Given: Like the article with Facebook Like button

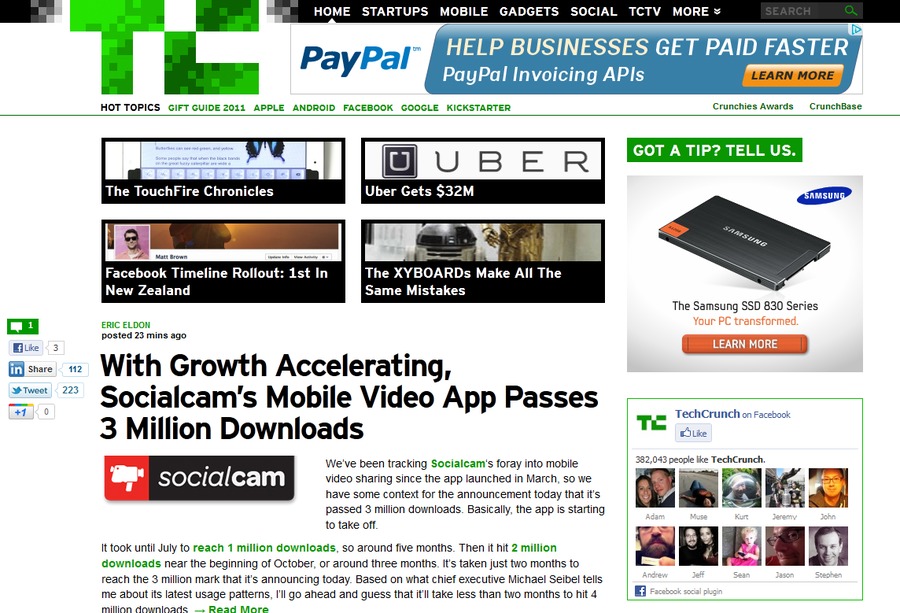Looking at the screenshot, I should point(26,347).
